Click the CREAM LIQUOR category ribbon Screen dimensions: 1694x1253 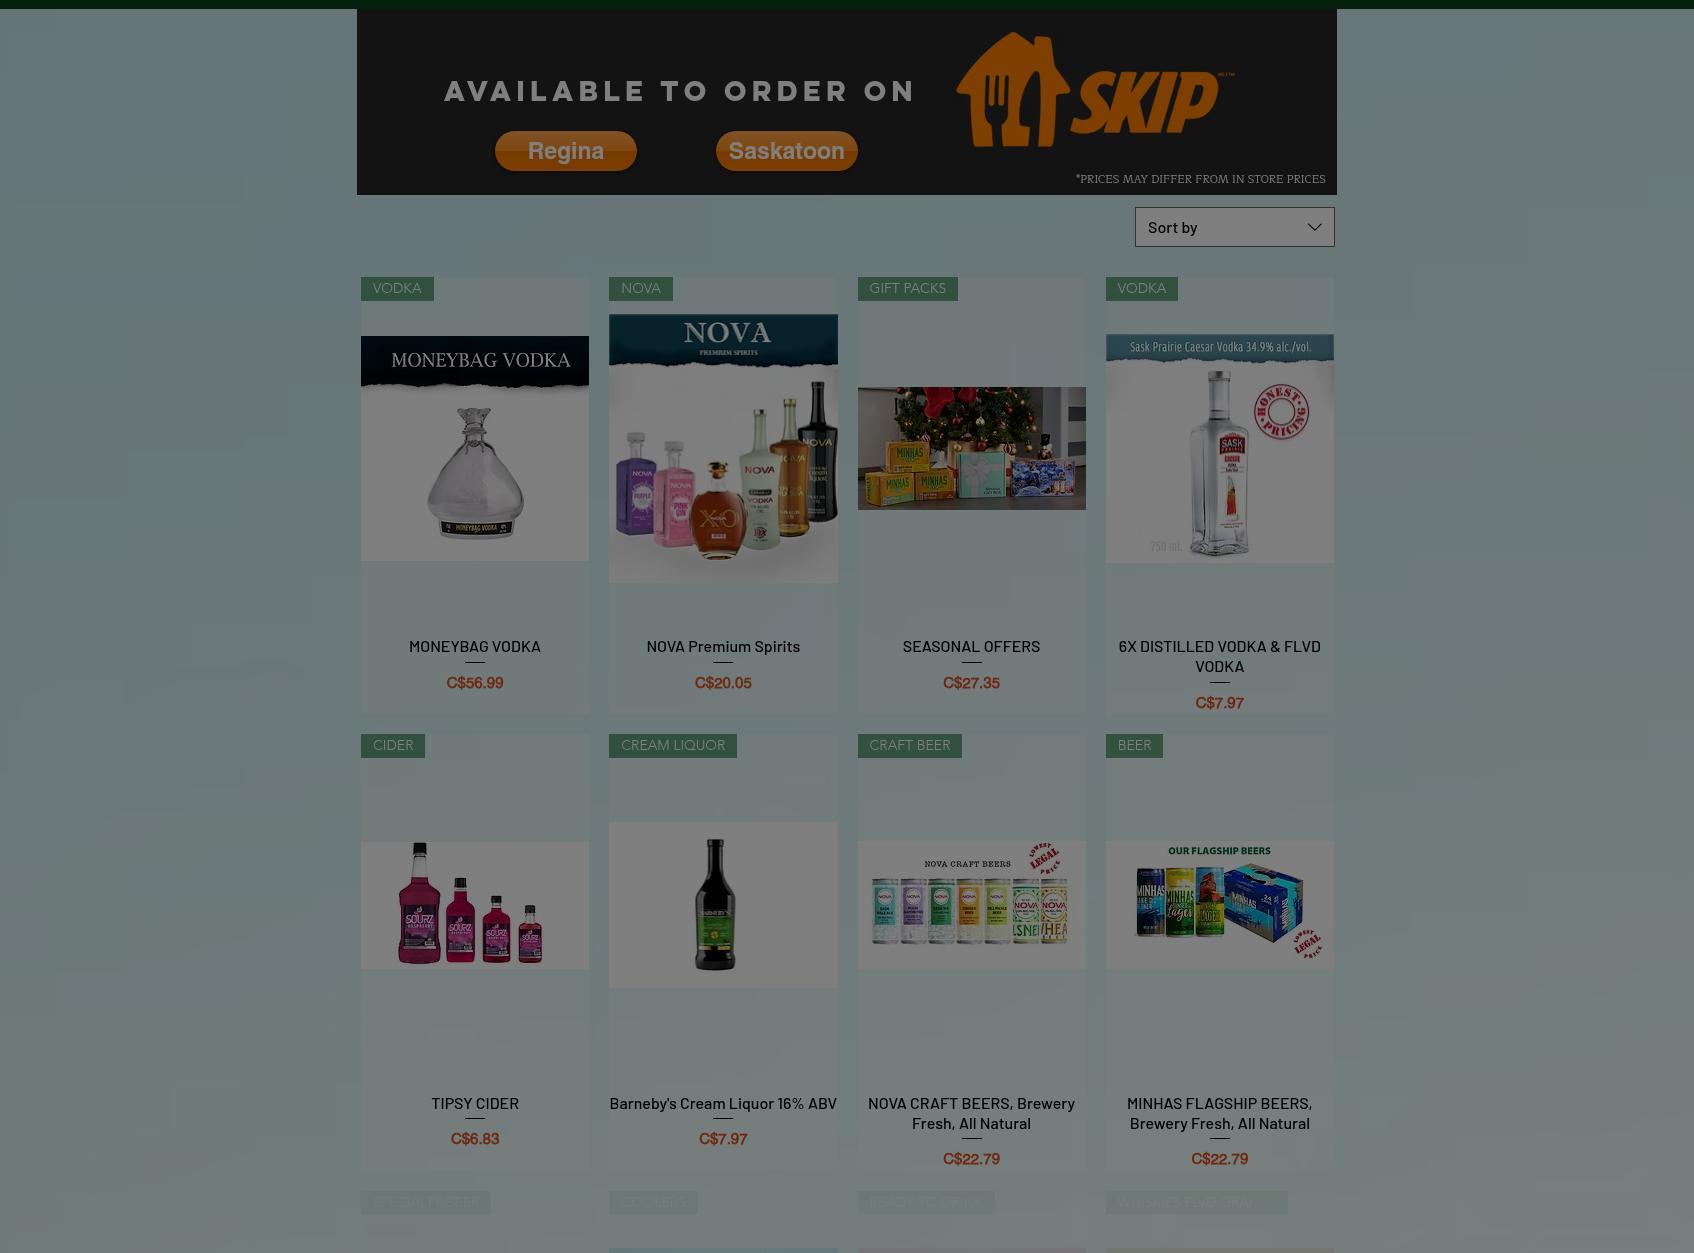pyautogui.click(x=673, y=746)
